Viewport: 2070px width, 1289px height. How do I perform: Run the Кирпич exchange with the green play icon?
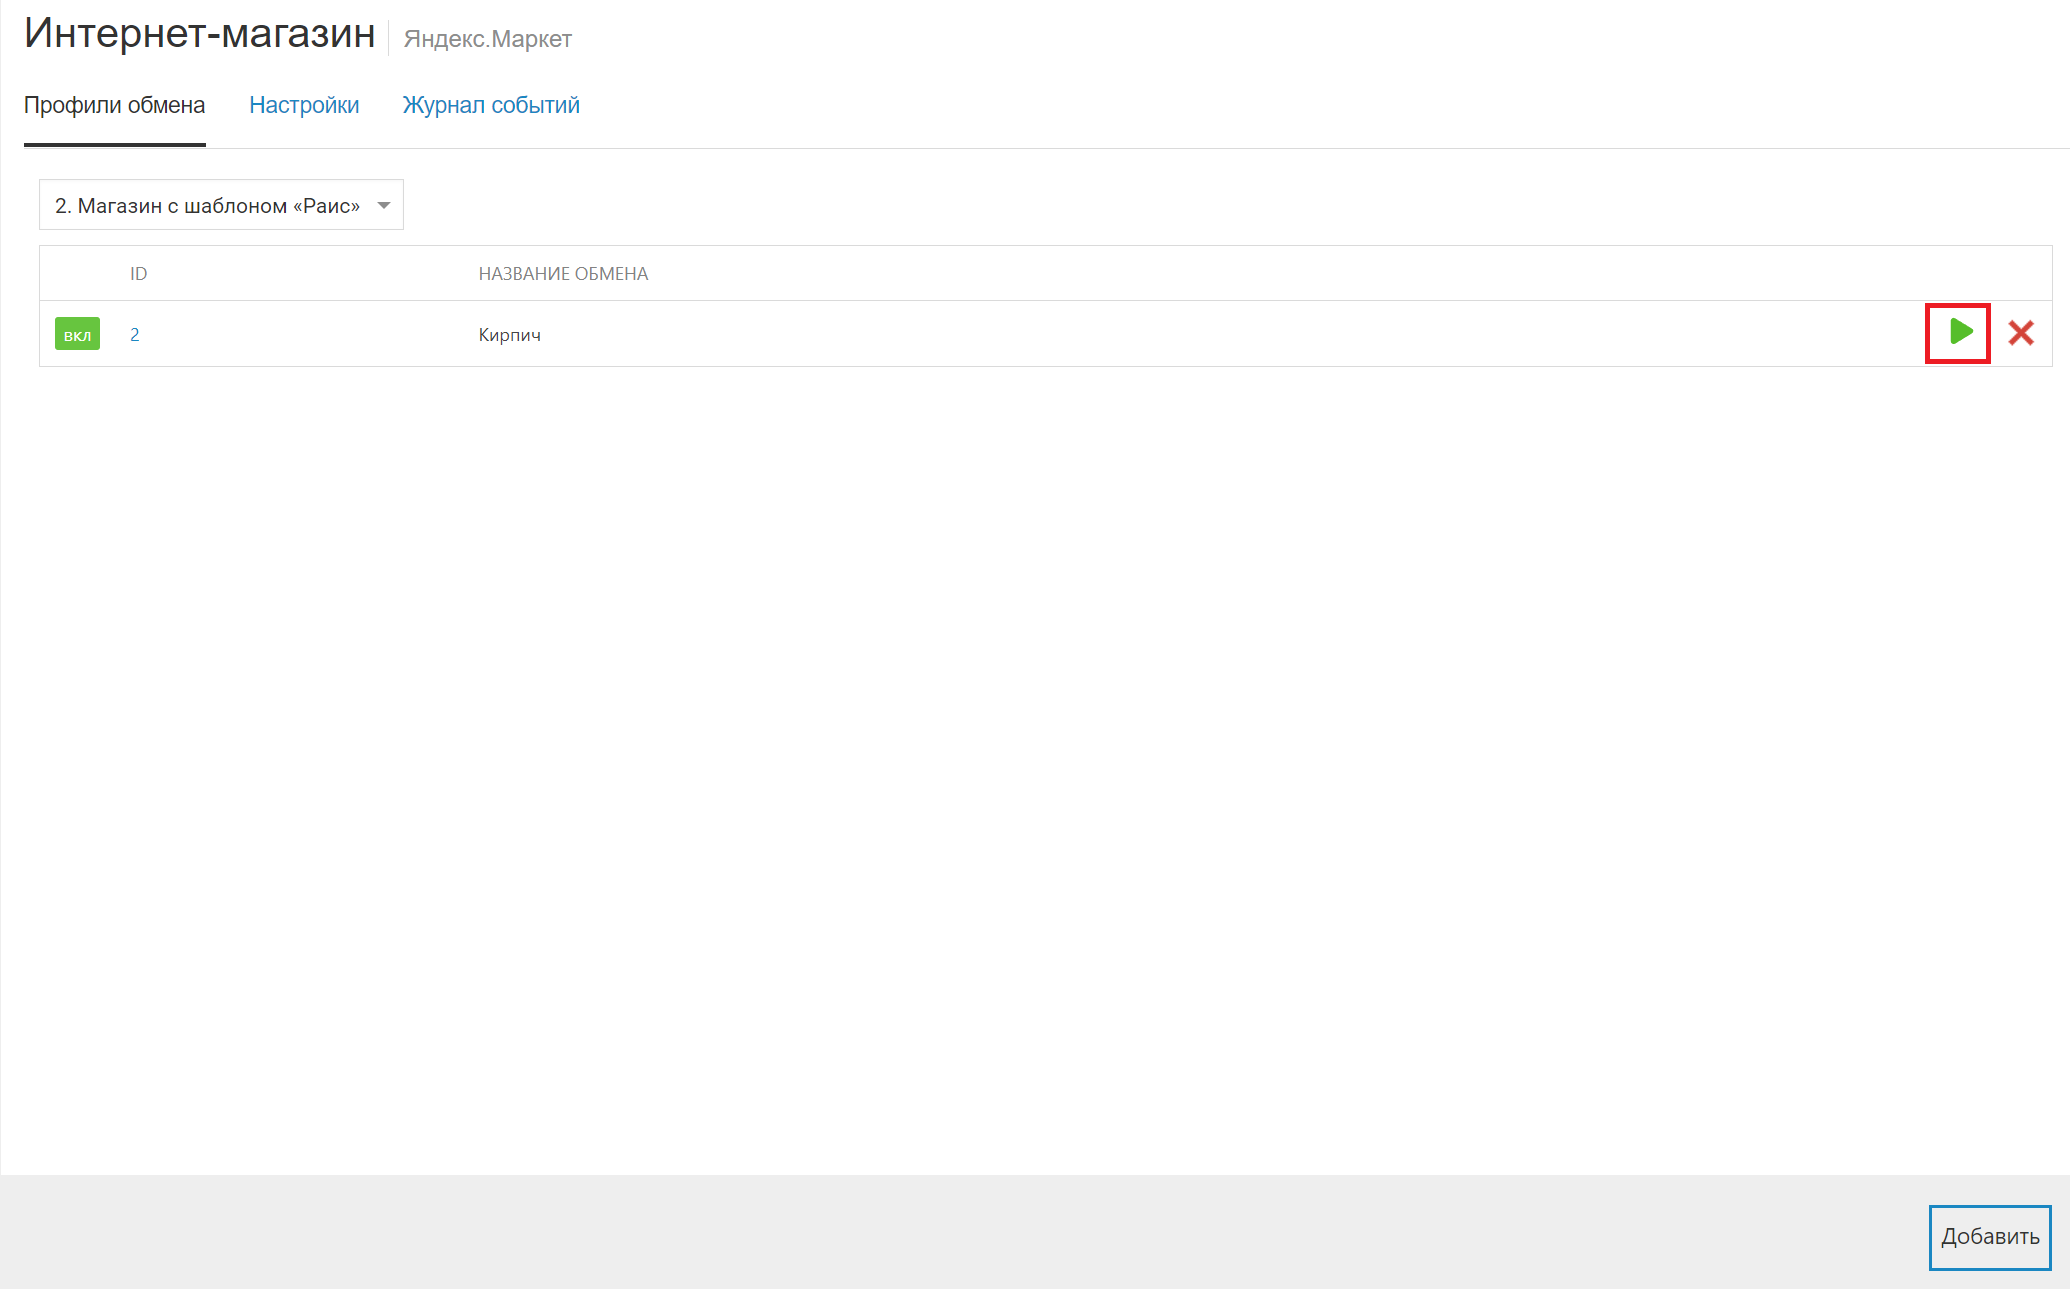coord(1960,332)
